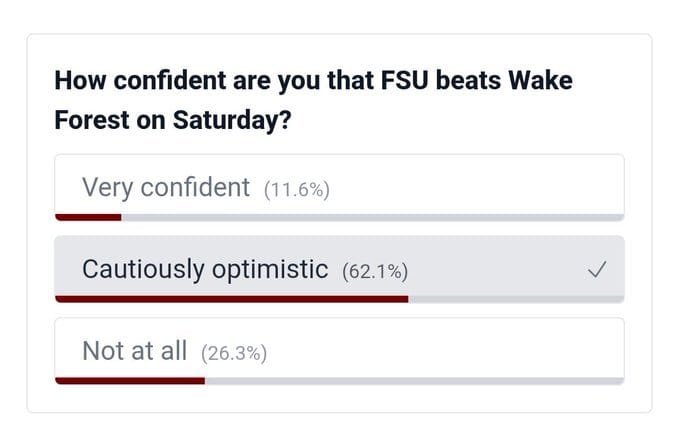This screenshot has height=446, width=679.
Task: Click the poll question heading text
Action: [x=313, y=99]
